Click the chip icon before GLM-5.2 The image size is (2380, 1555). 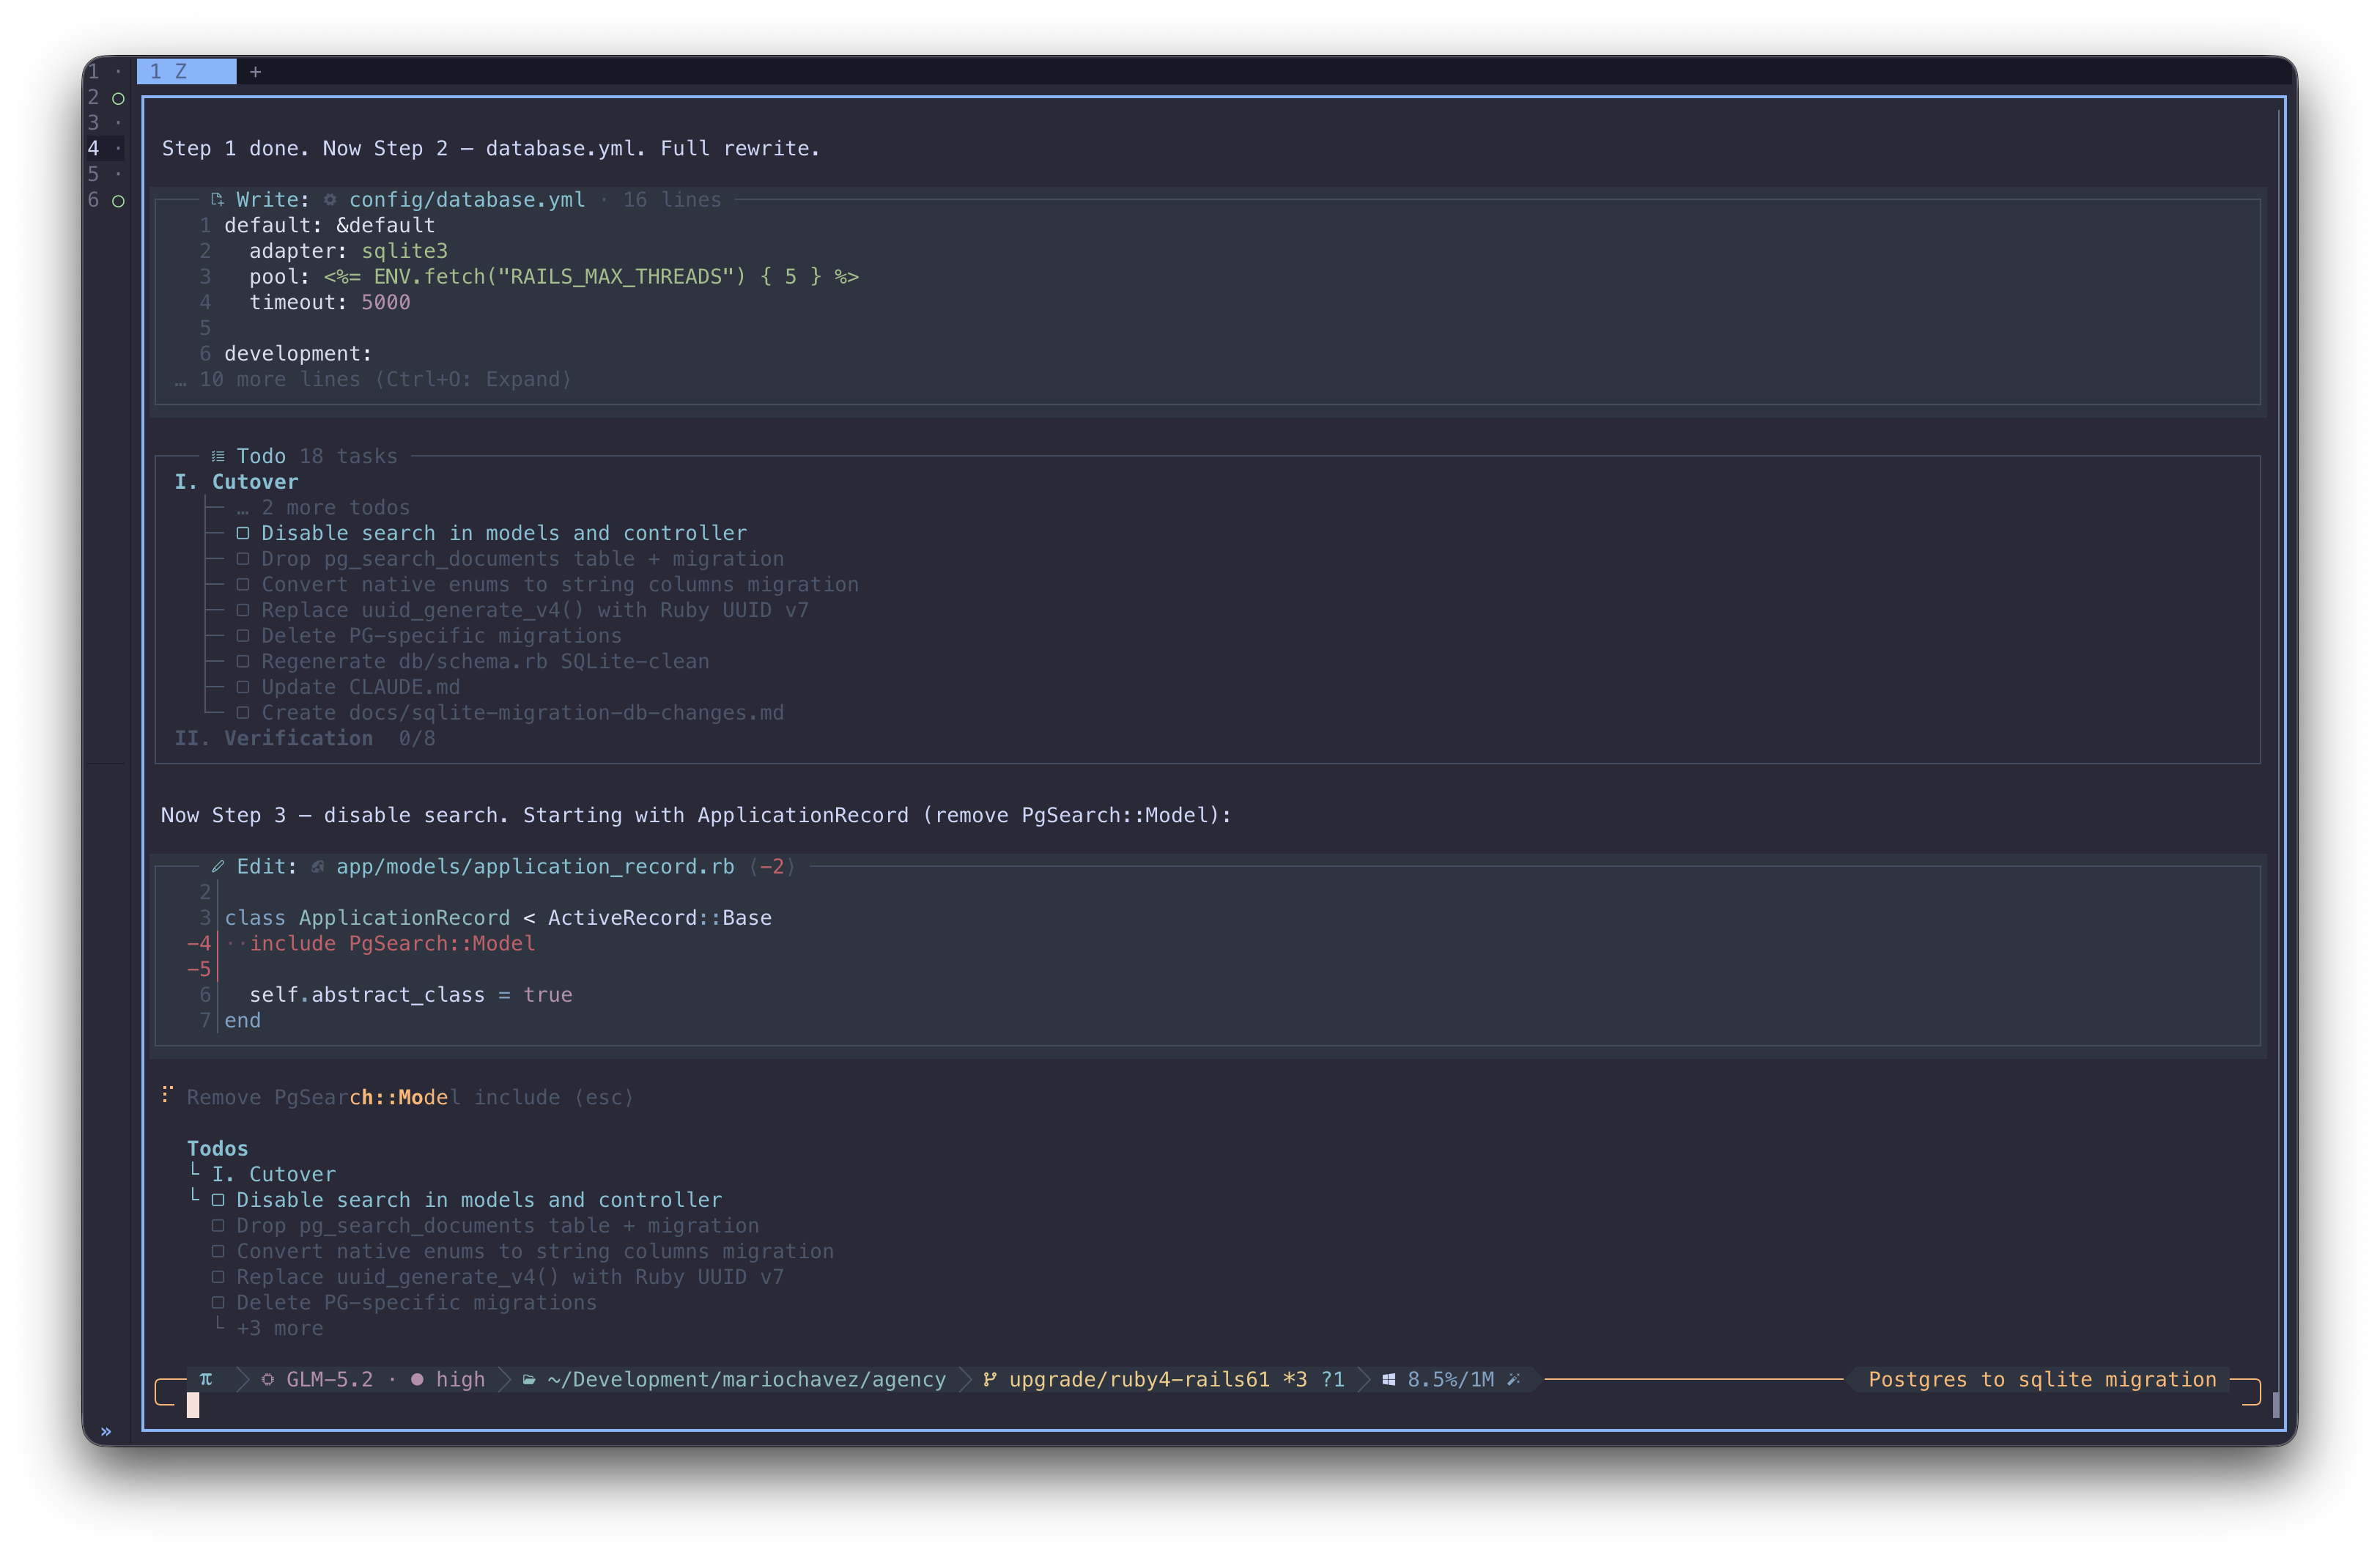268,1379
